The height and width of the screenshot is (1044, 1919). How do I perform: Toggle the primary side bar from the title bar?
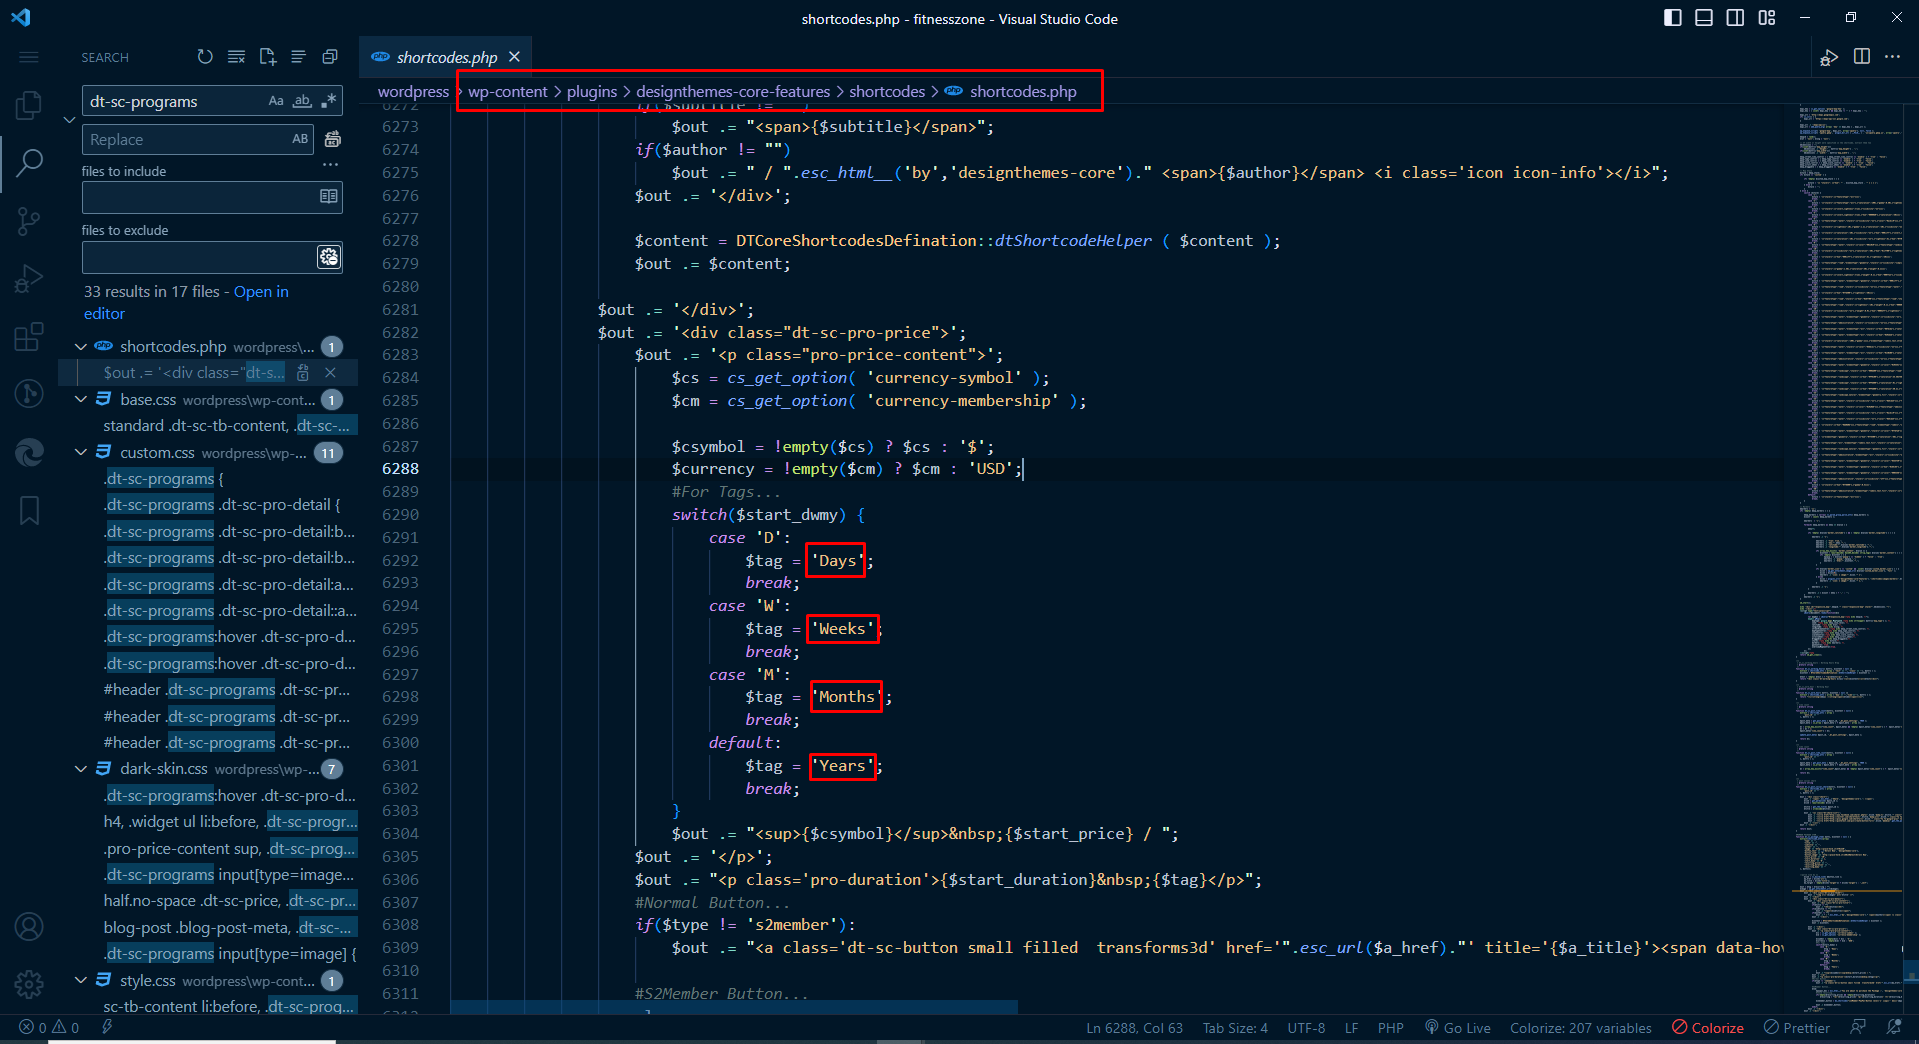click(1673, 18)
